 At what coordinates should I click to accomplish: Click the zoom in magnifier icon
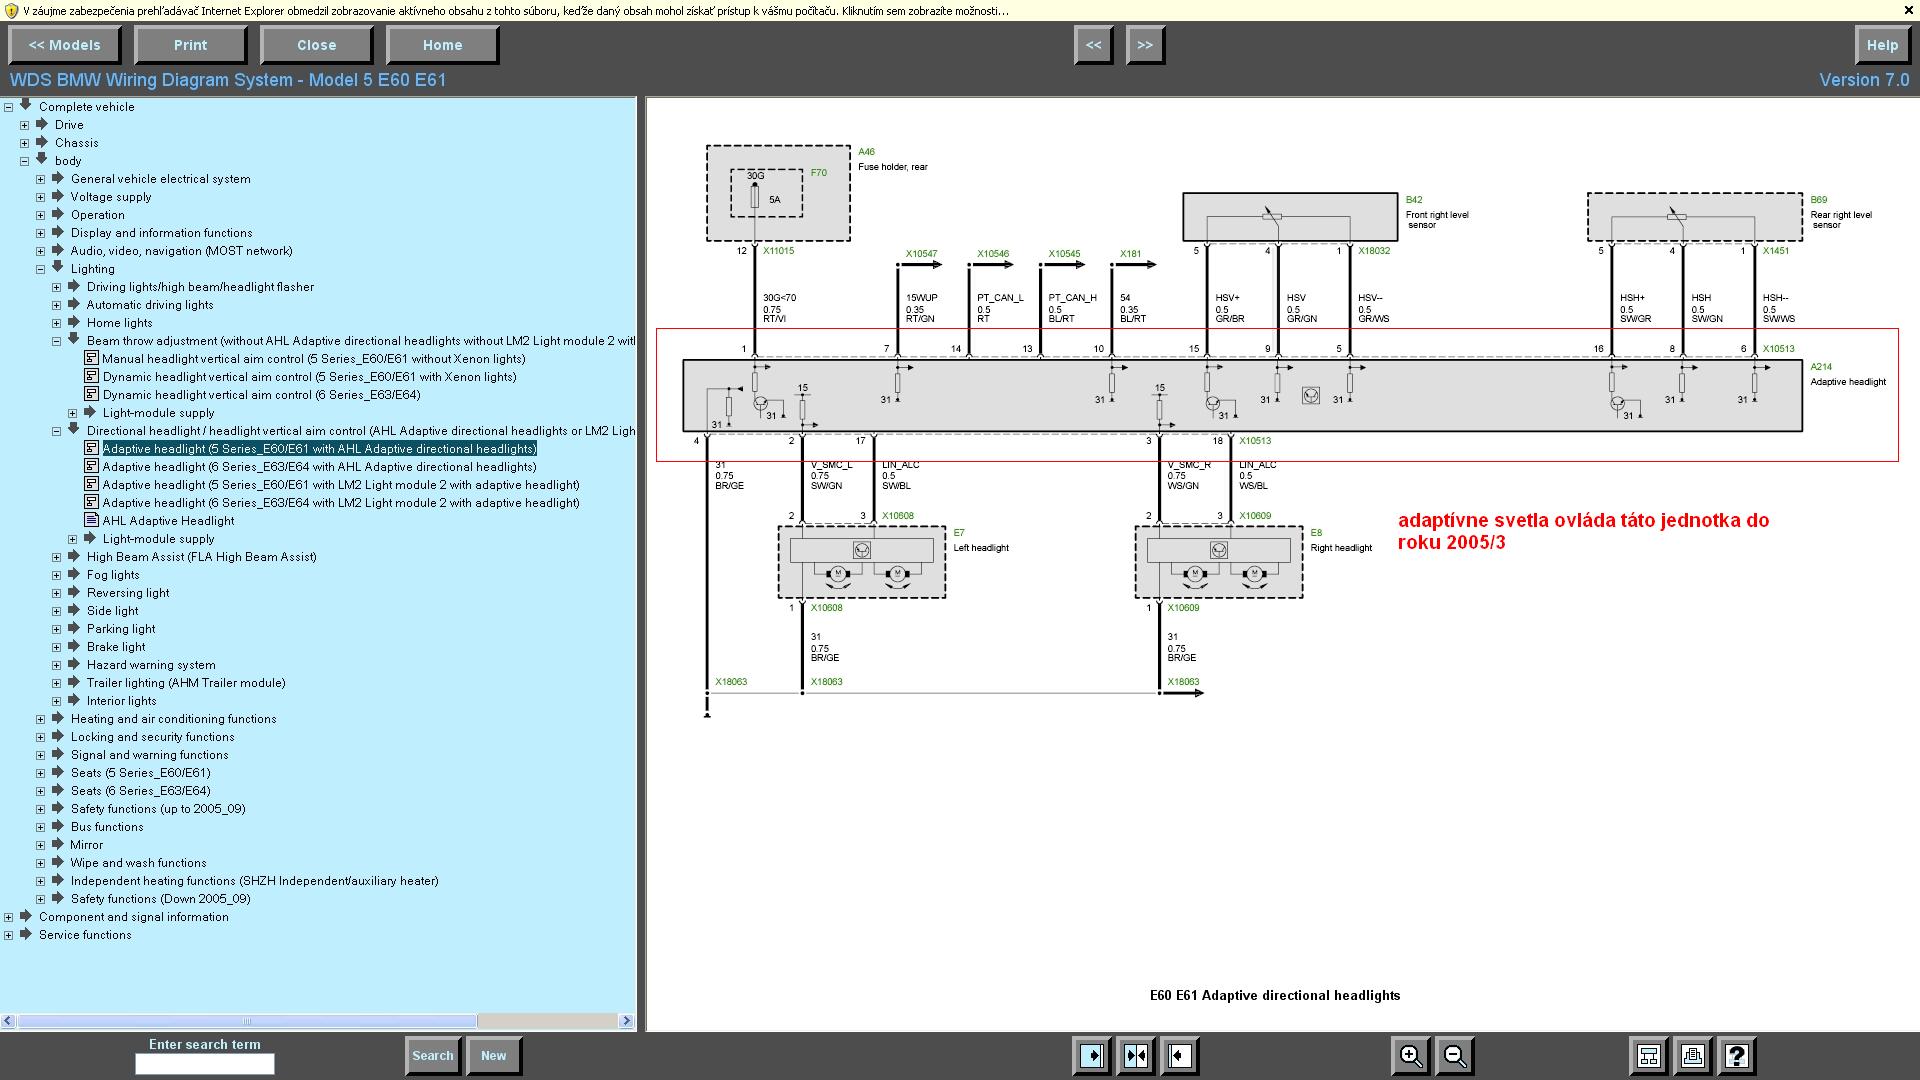point(1410,1056)
